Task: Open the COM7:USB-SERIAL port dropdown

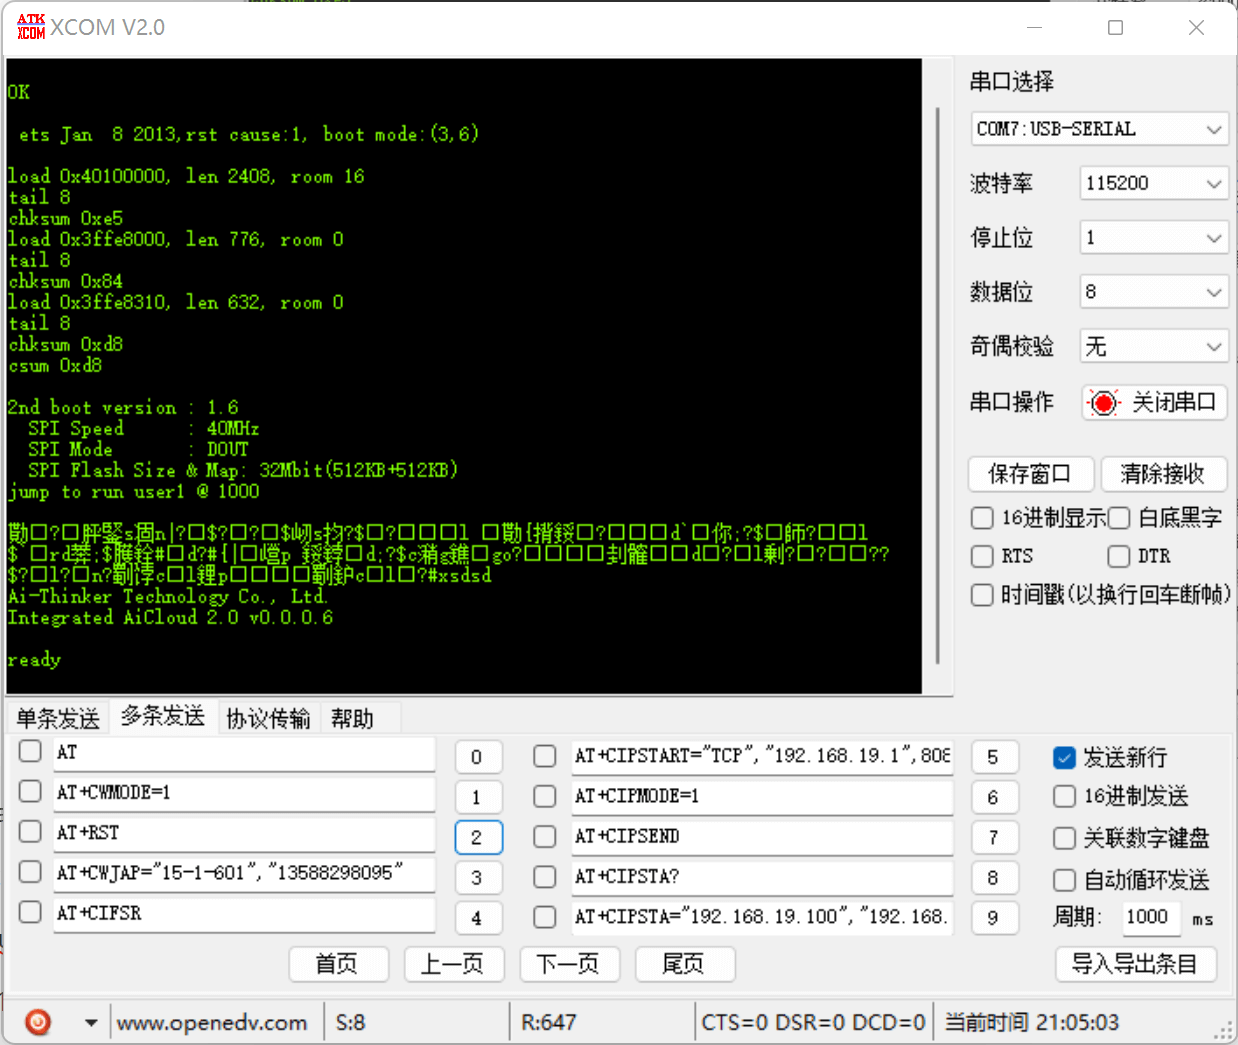Action: point(1099,129)
